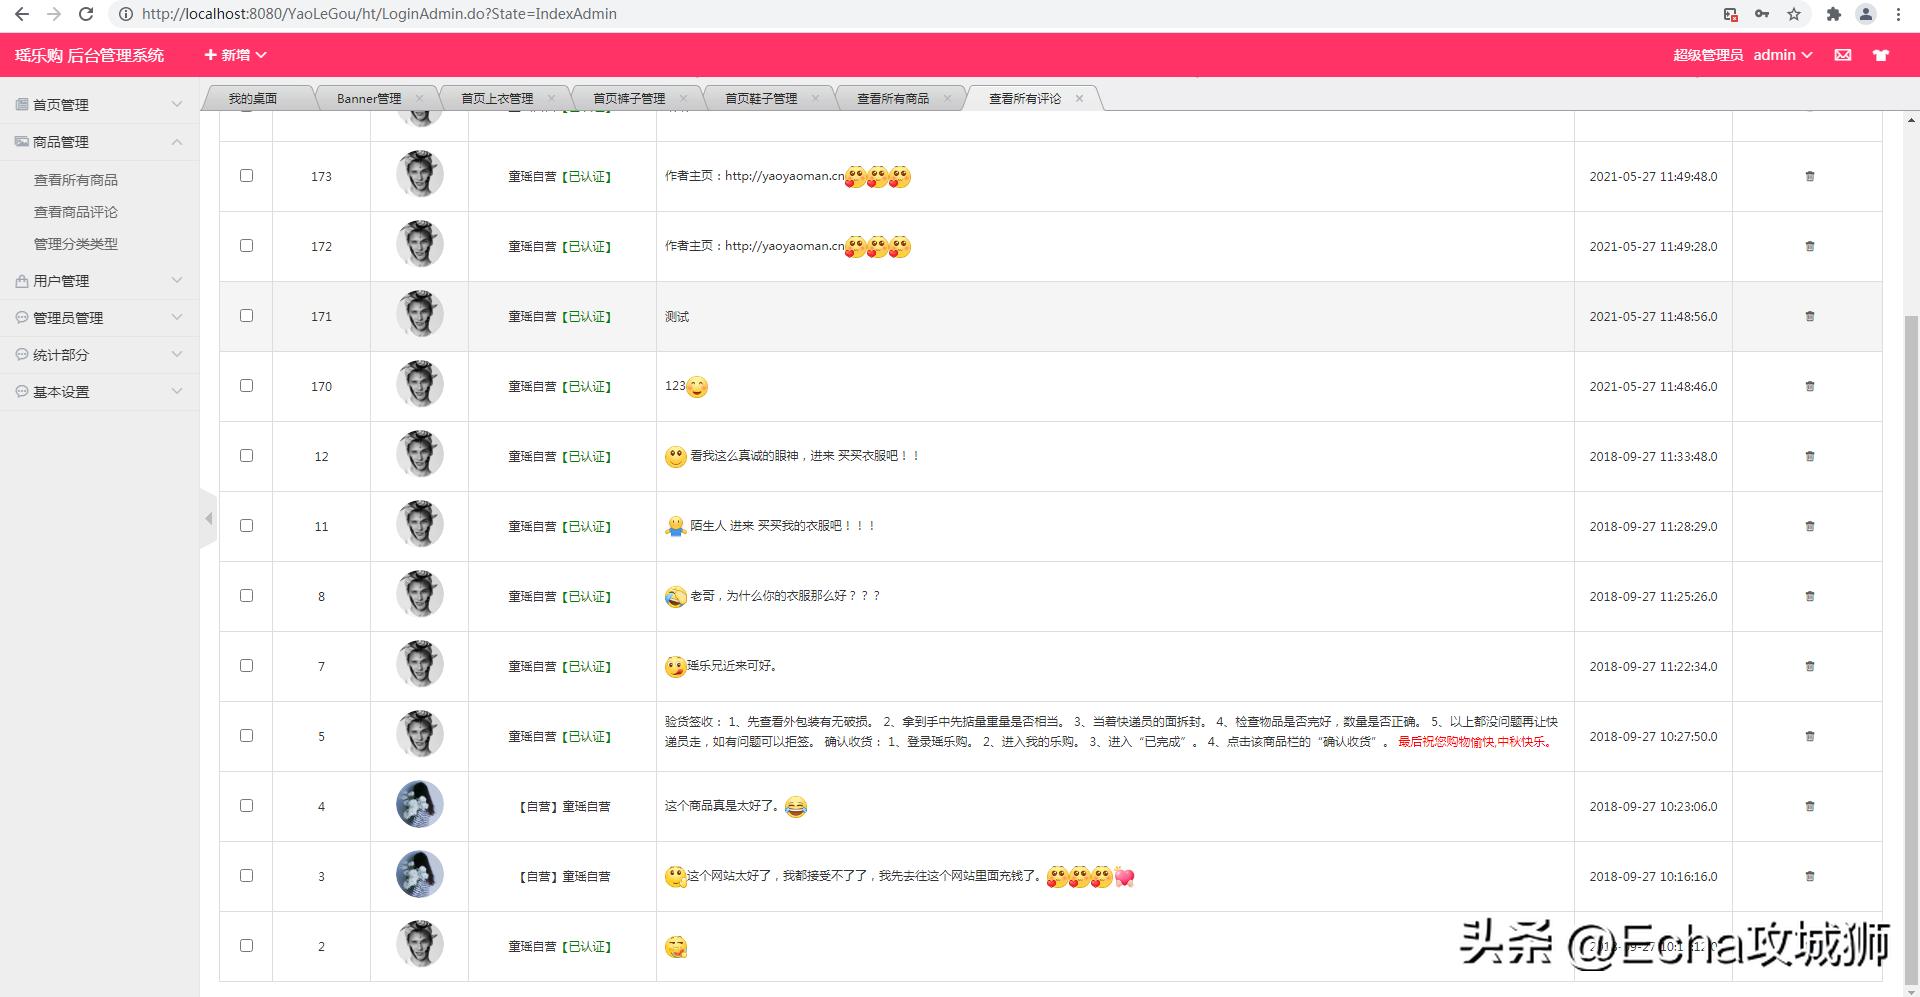
Task: Open 查看所有商品 from the sidebar
Action: [75, 179]
